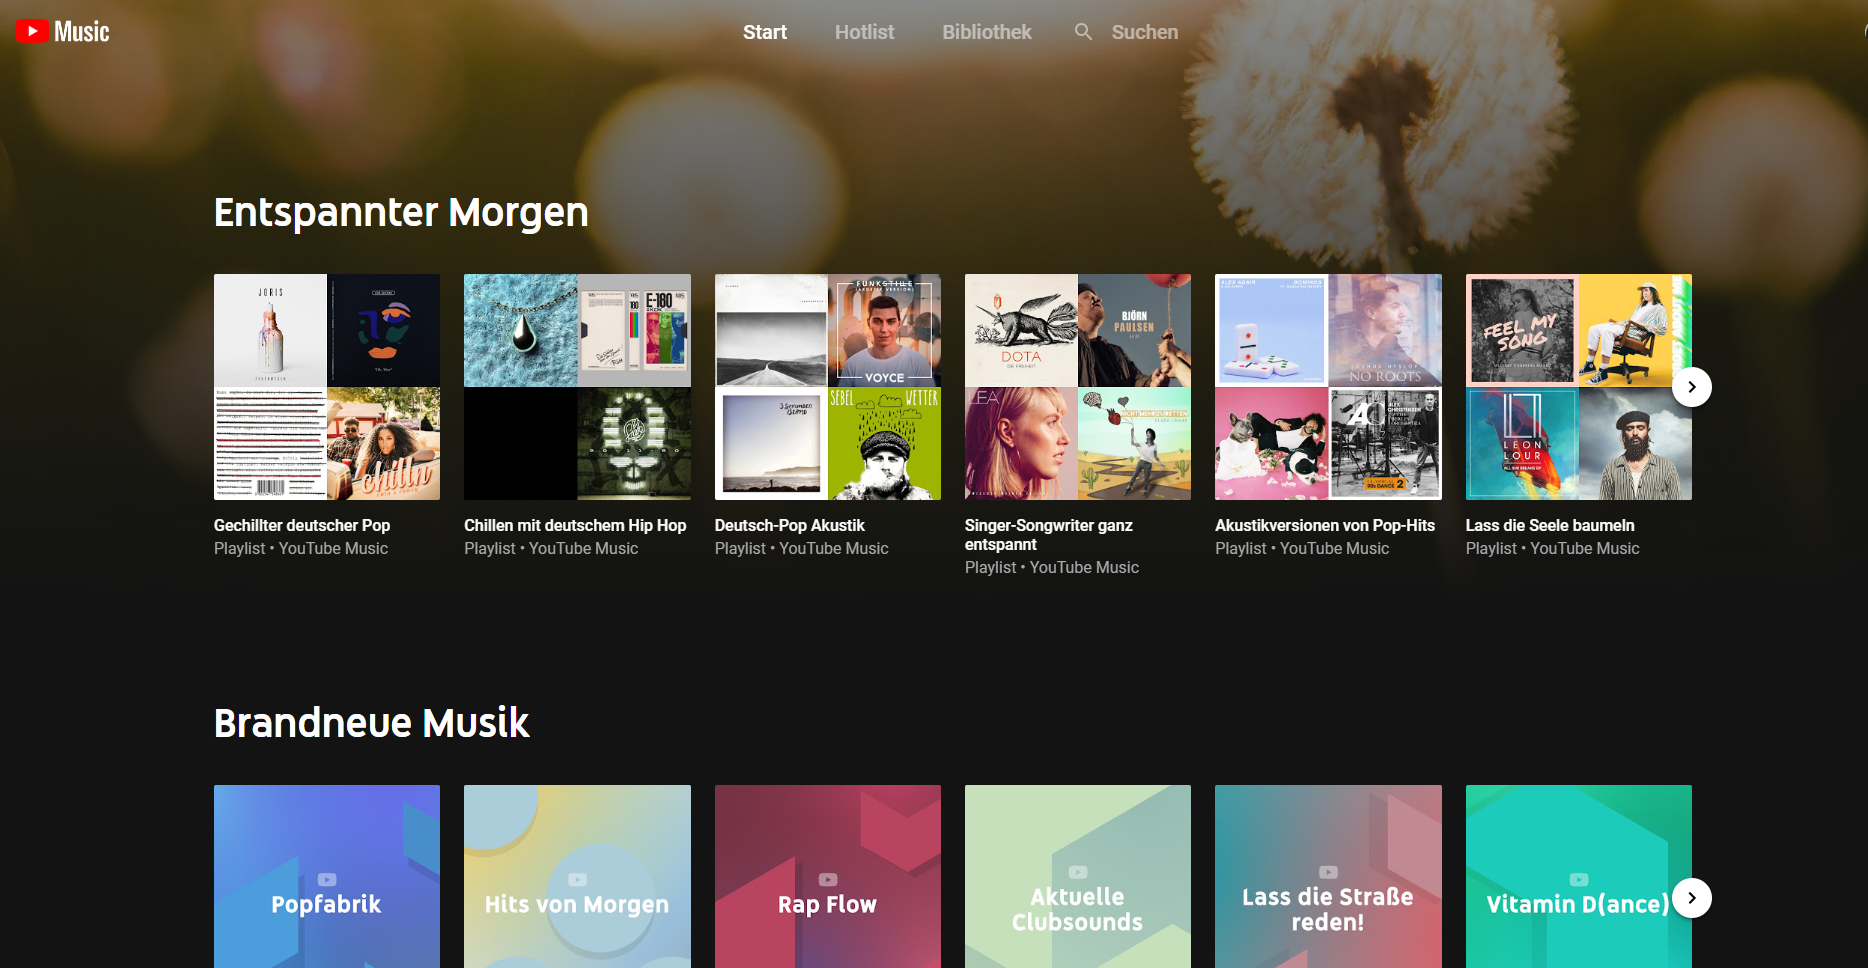Open Singer-Songwriter ganz entspannt cover
This screenshot has height=968, width=1868.
coord(1078,387)
